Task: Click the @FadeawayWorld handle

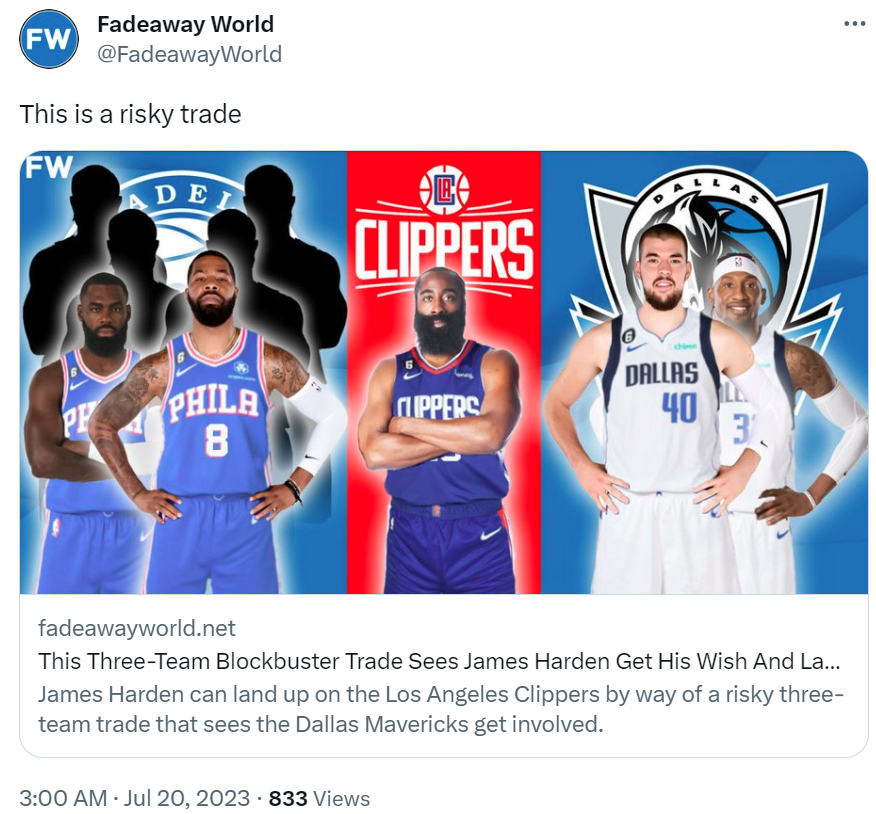Action: coord(189,54)
